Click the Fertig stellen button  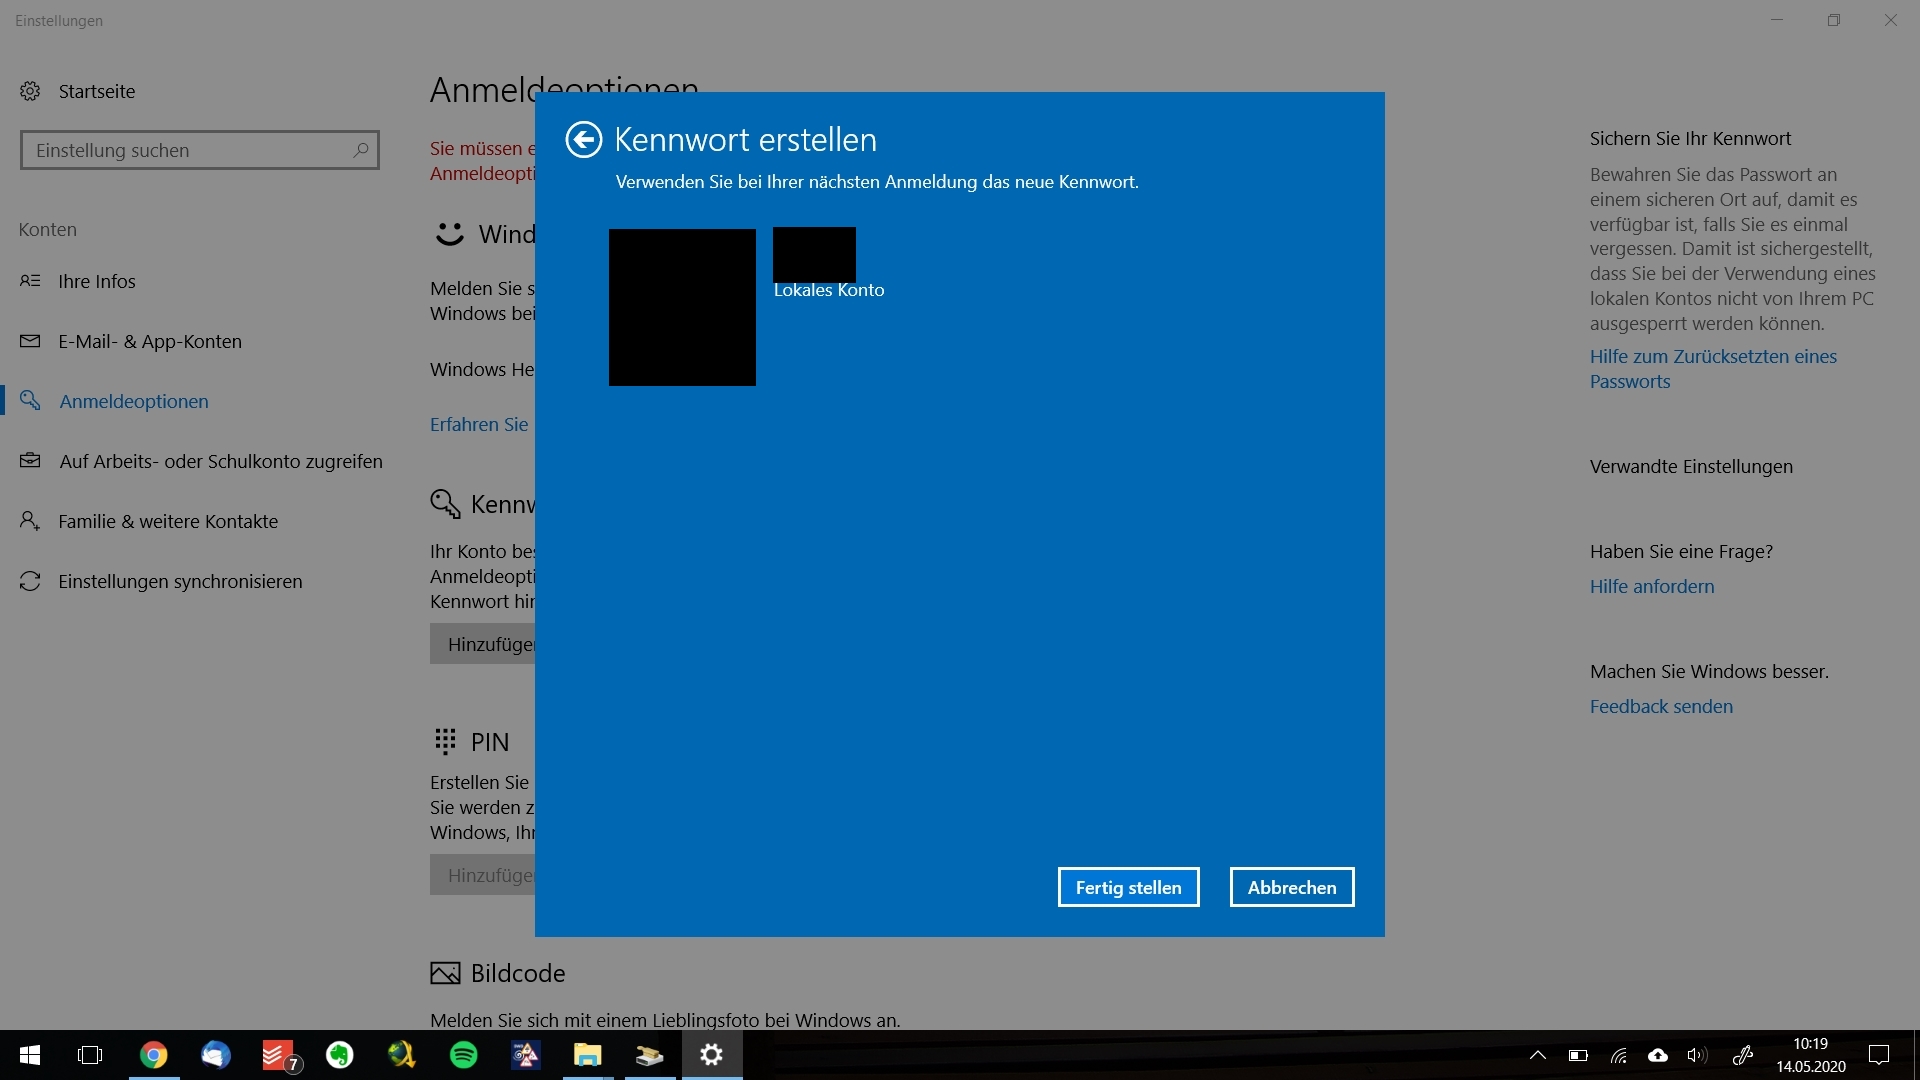click(x=1128, y=887)
